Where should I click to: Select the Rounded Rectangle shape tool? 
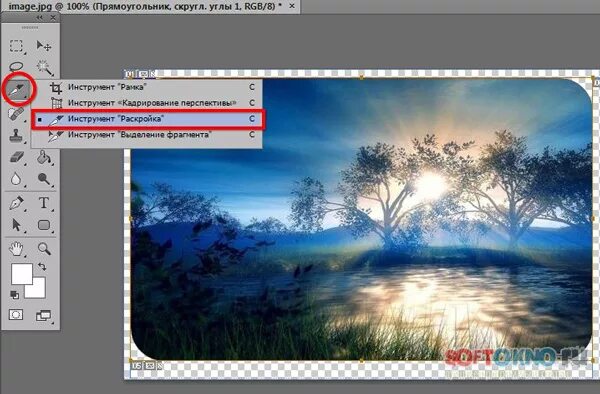[x=44, y=225]
